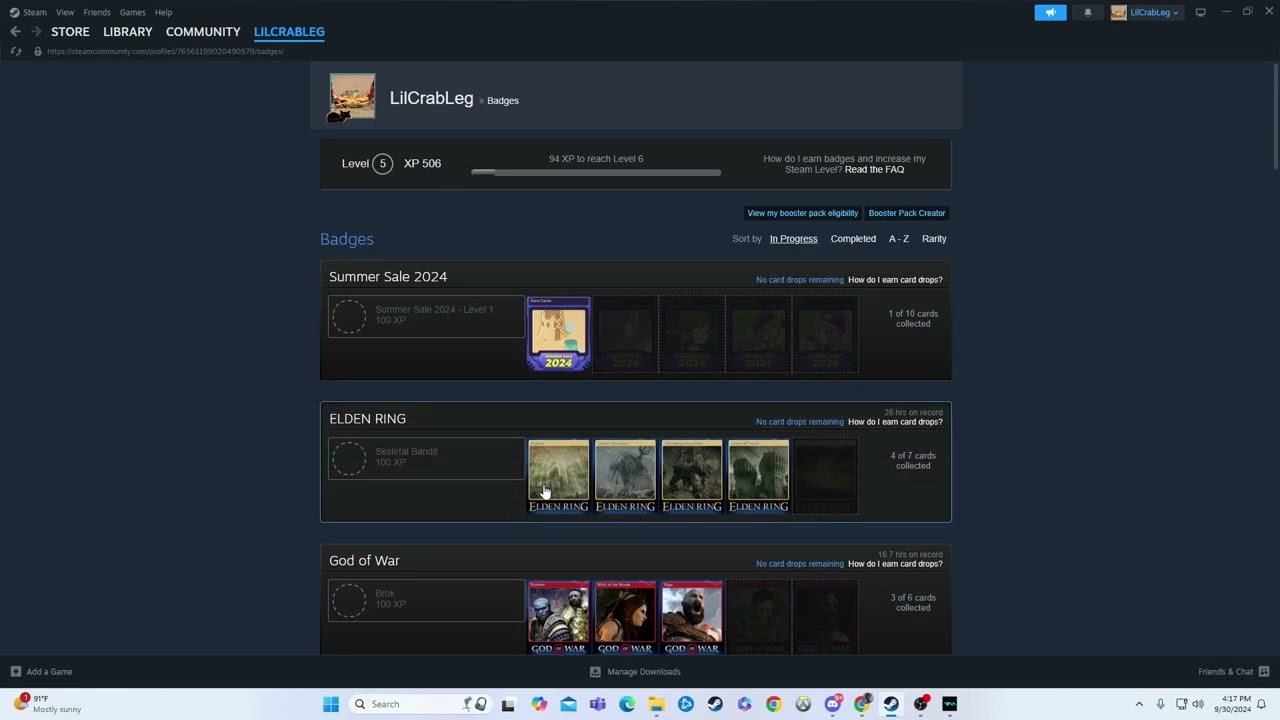Click View my booster pack eligibility
1280x720 pixels.
coord(802,213)
